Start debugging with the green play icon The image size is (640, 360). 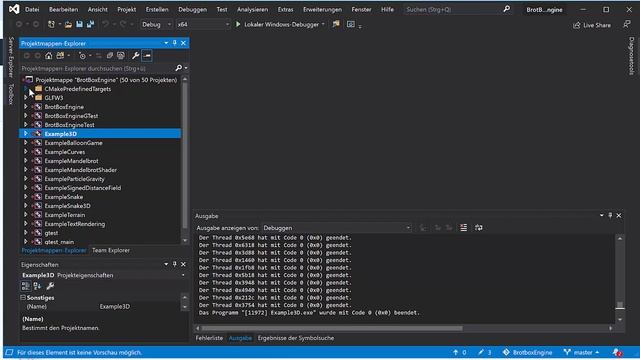coord(238,24)
